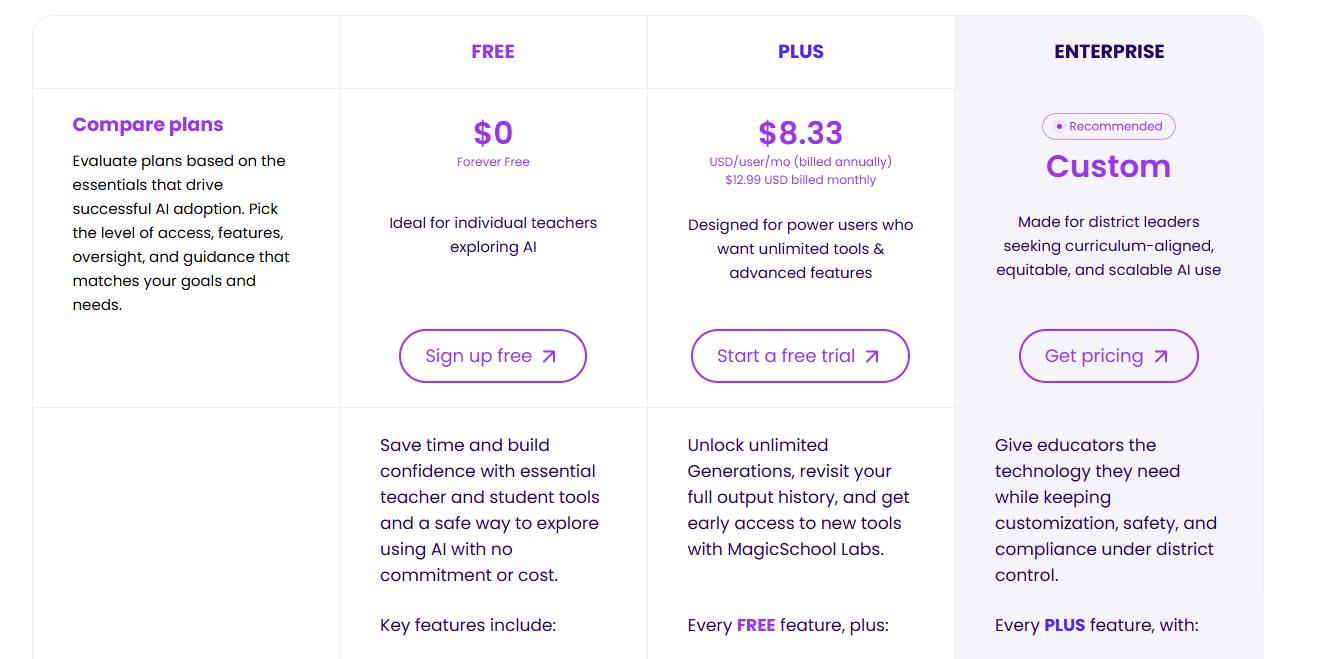This screenshot has height=659, width=1338.
Task: Click the arrow icon inside Get pricing
Action: tap(1161, 355)
